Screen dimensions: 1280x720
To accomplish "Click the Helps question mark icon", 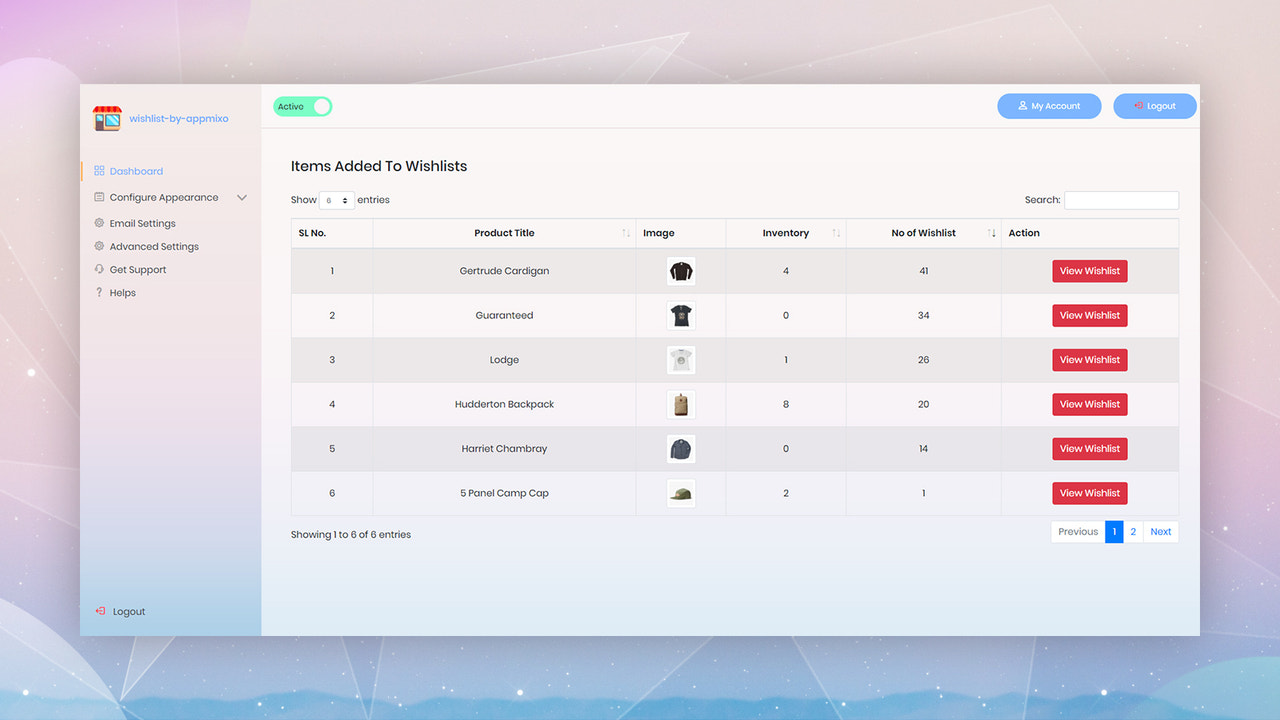I will pos(100,292).
